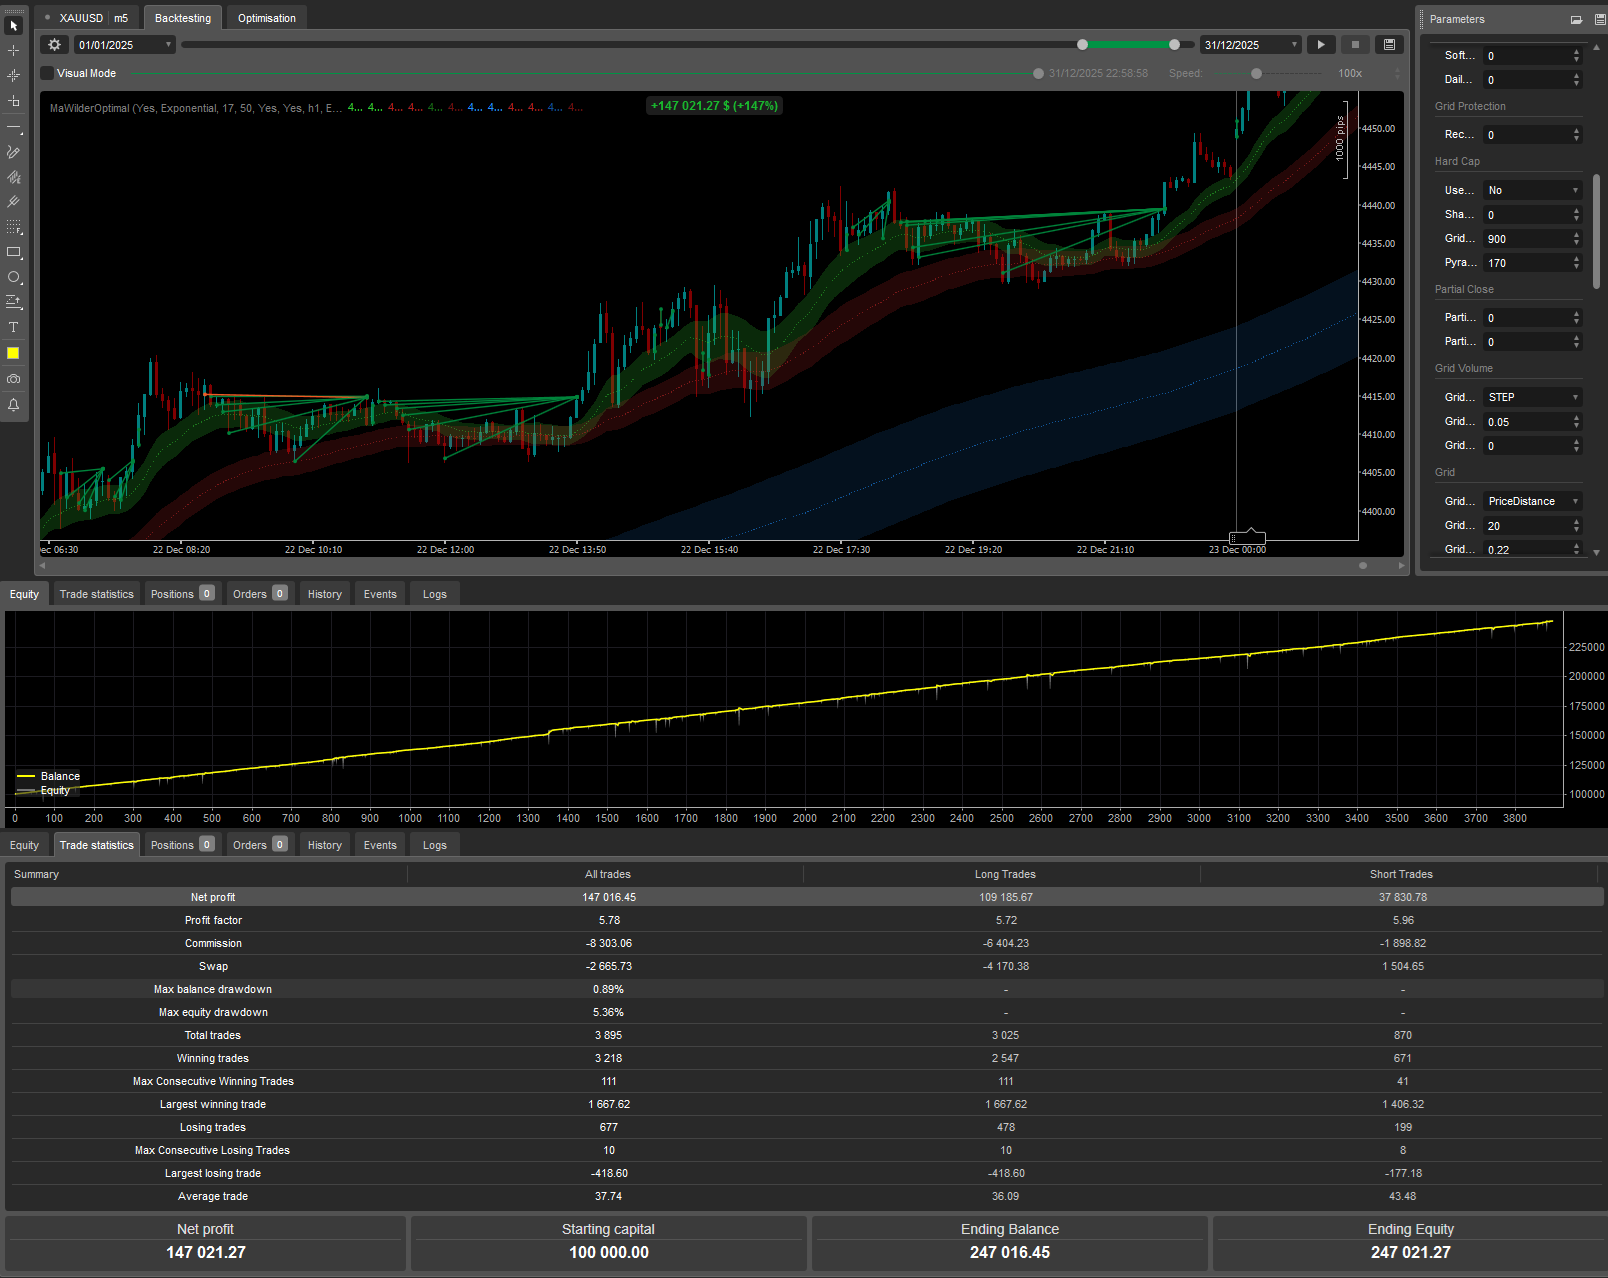The image size is (1608, 1278).
Task: Select the cursor pointer tool
Action: pos(14,26)
